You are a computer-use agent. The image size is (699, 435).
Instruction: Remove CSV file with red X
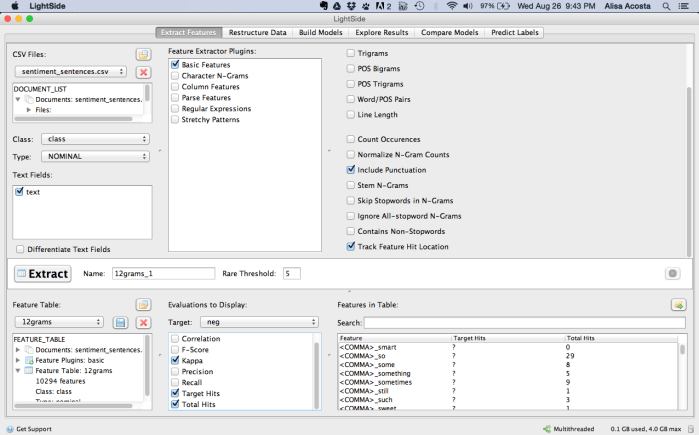click(143, 72)
